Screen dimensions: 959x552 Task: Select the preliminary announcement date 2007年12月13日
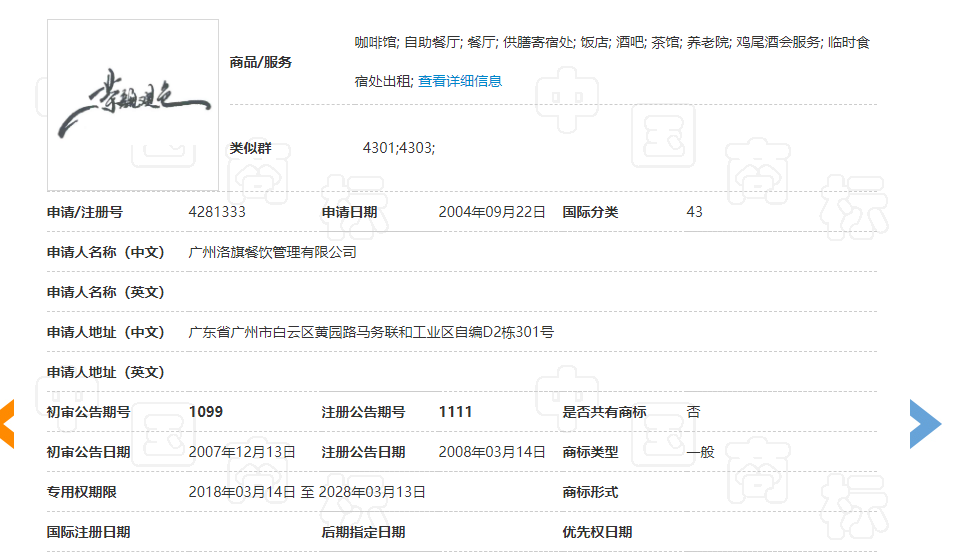point(242,452)
